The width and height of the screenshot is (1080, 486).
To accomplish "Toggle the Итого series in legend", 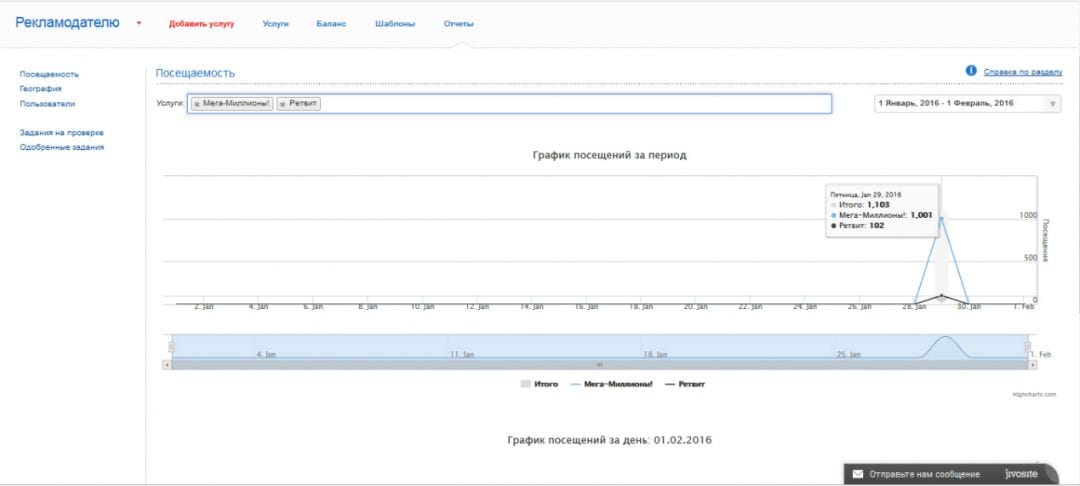I will (x=539, y=384).
